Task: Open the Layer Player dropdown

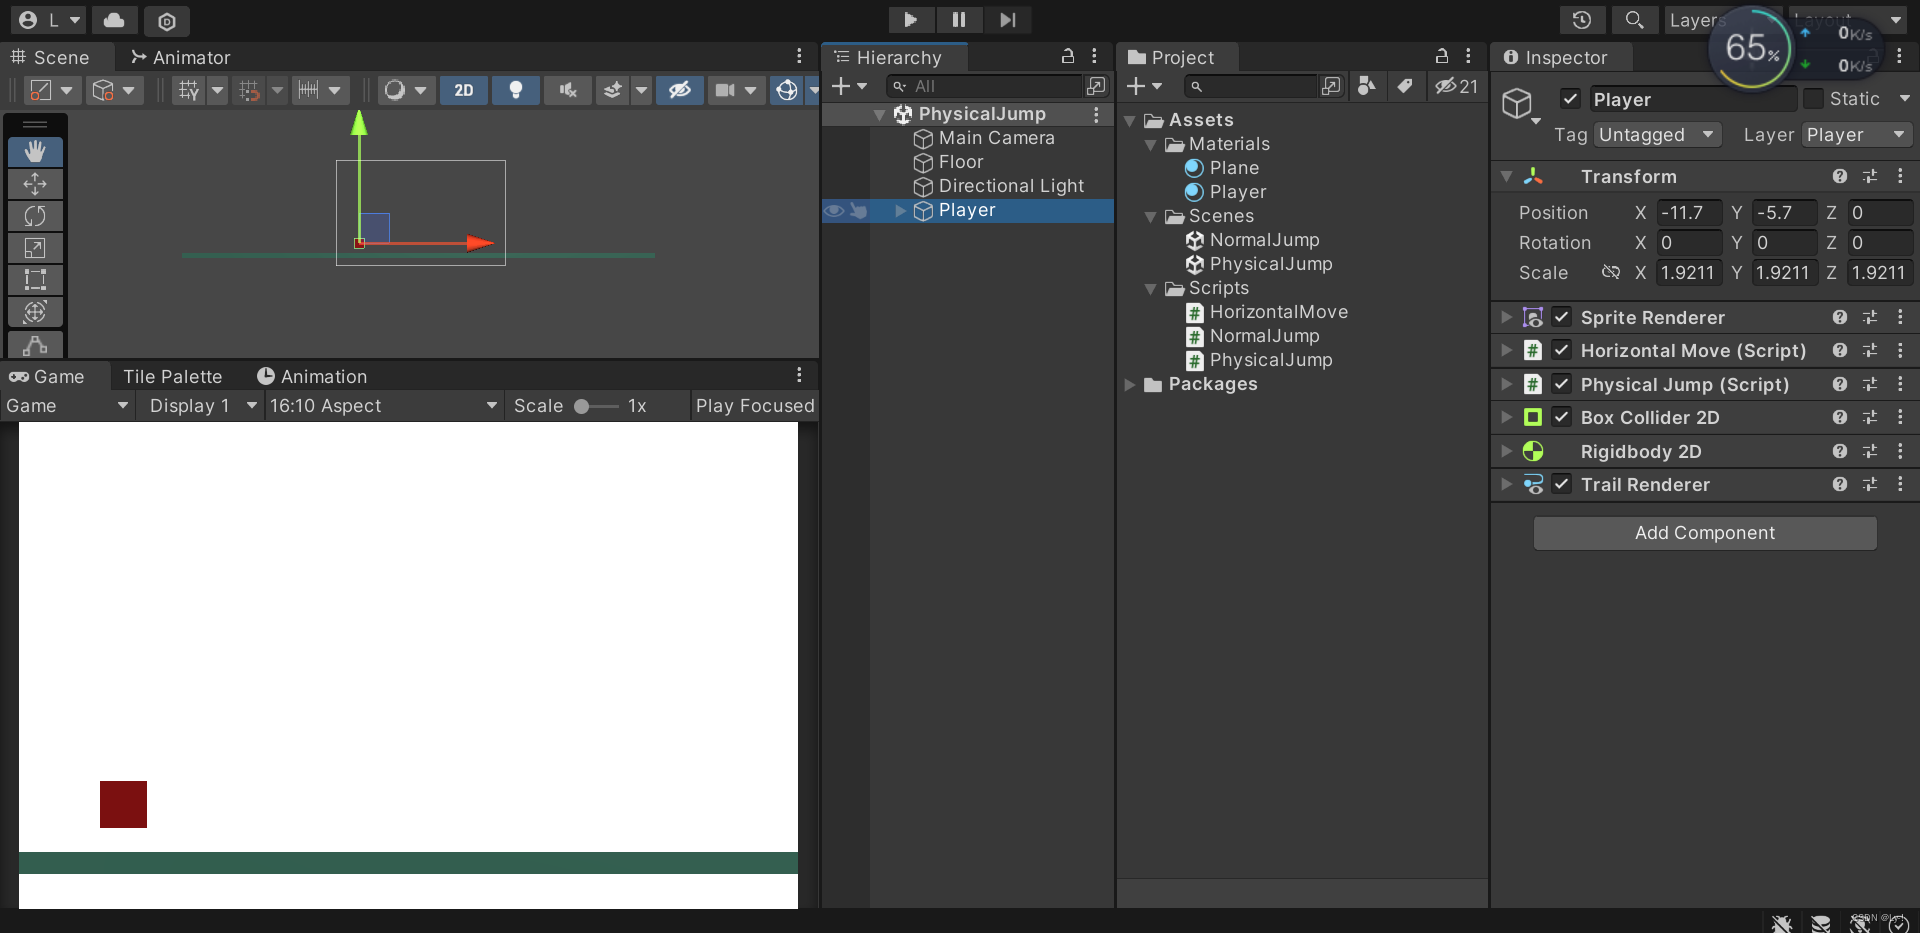Action: click(1857, 135)
